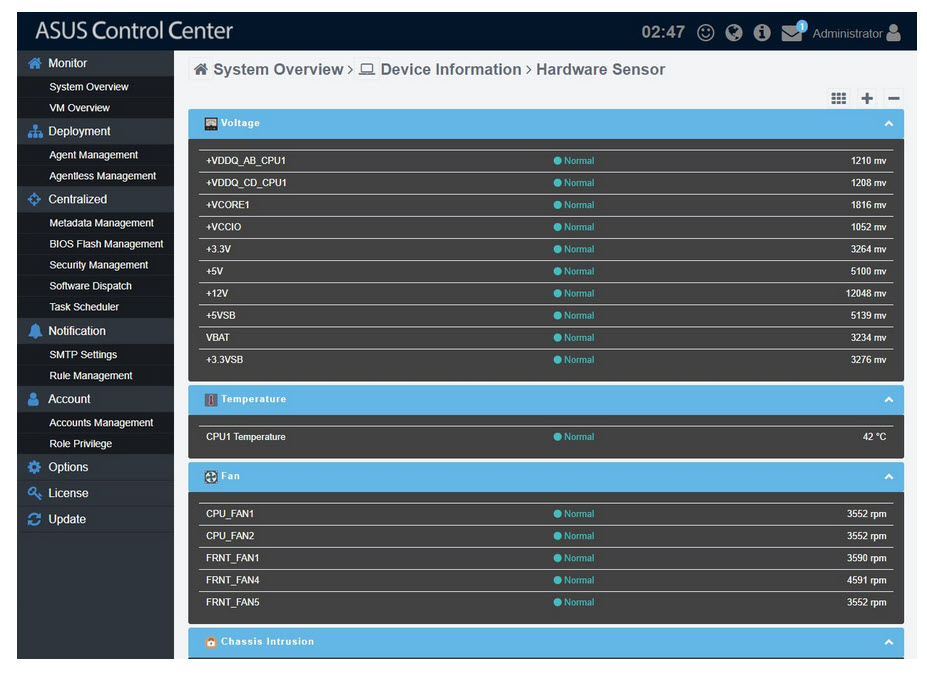
Task: Open Agent Management page
Action: pos(93,155)
